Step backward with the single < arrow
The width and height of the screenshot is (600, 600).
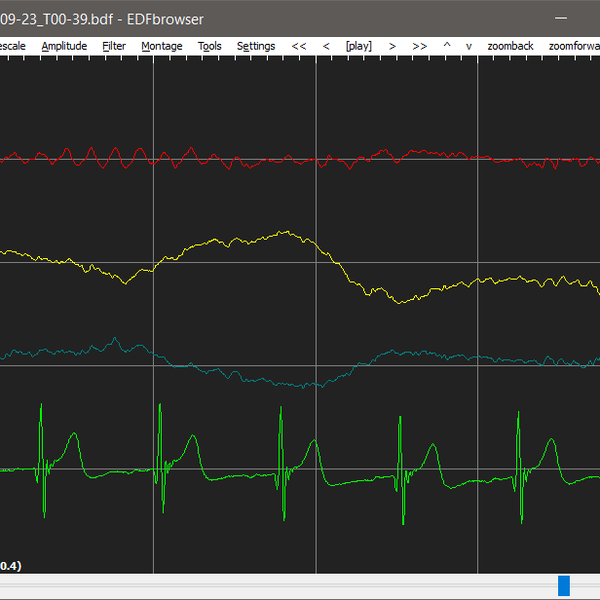326,46
